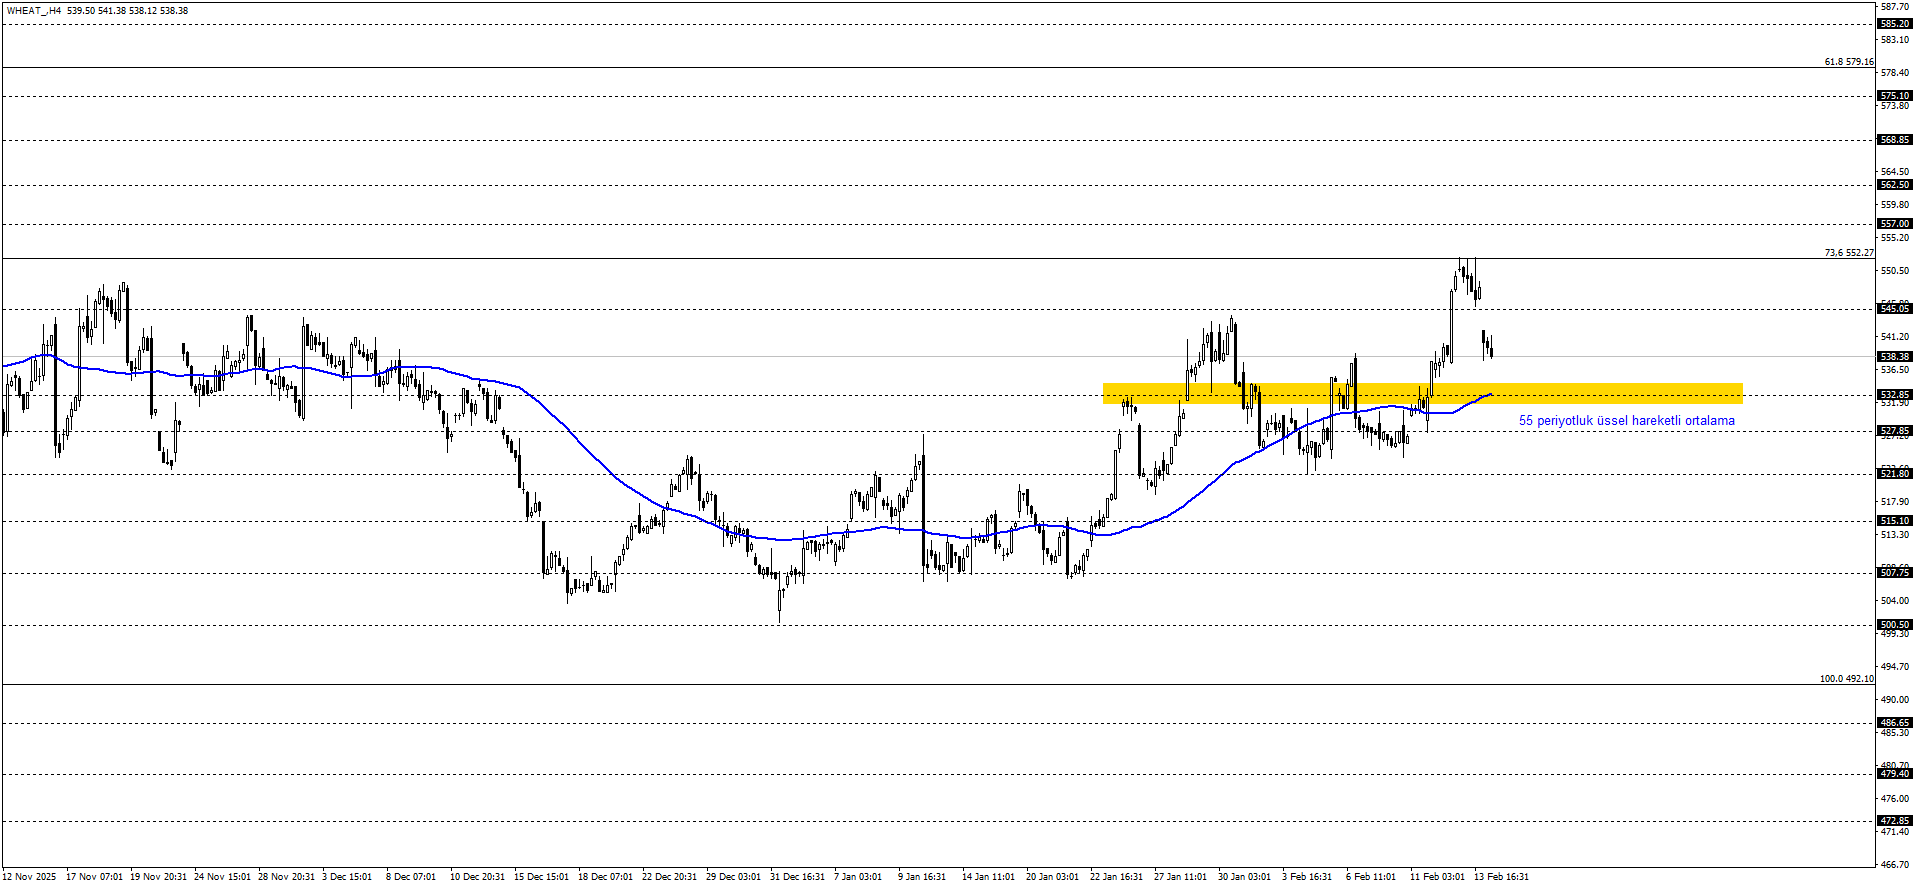
Task: Select the 568.85 price level tag
Action: coord(1895,140)
